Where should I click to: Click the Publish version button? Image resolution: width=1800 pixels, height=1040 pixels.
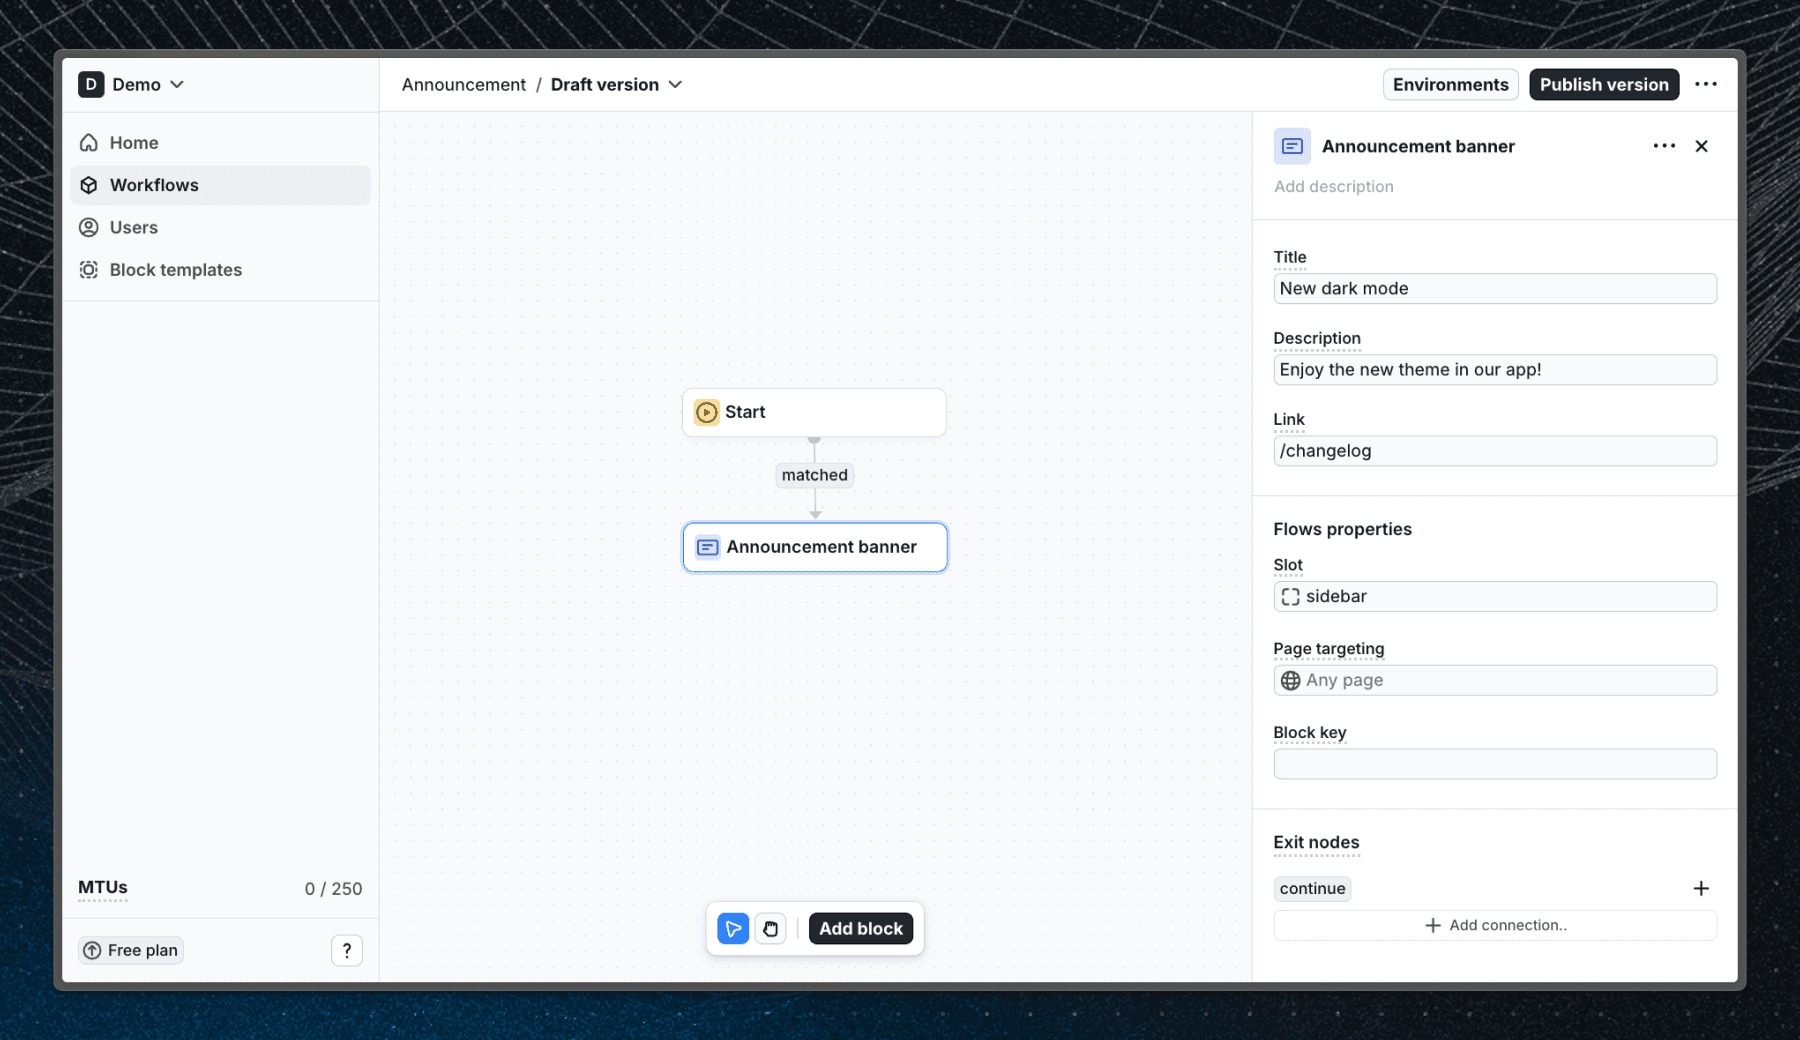pos(1603,84)
